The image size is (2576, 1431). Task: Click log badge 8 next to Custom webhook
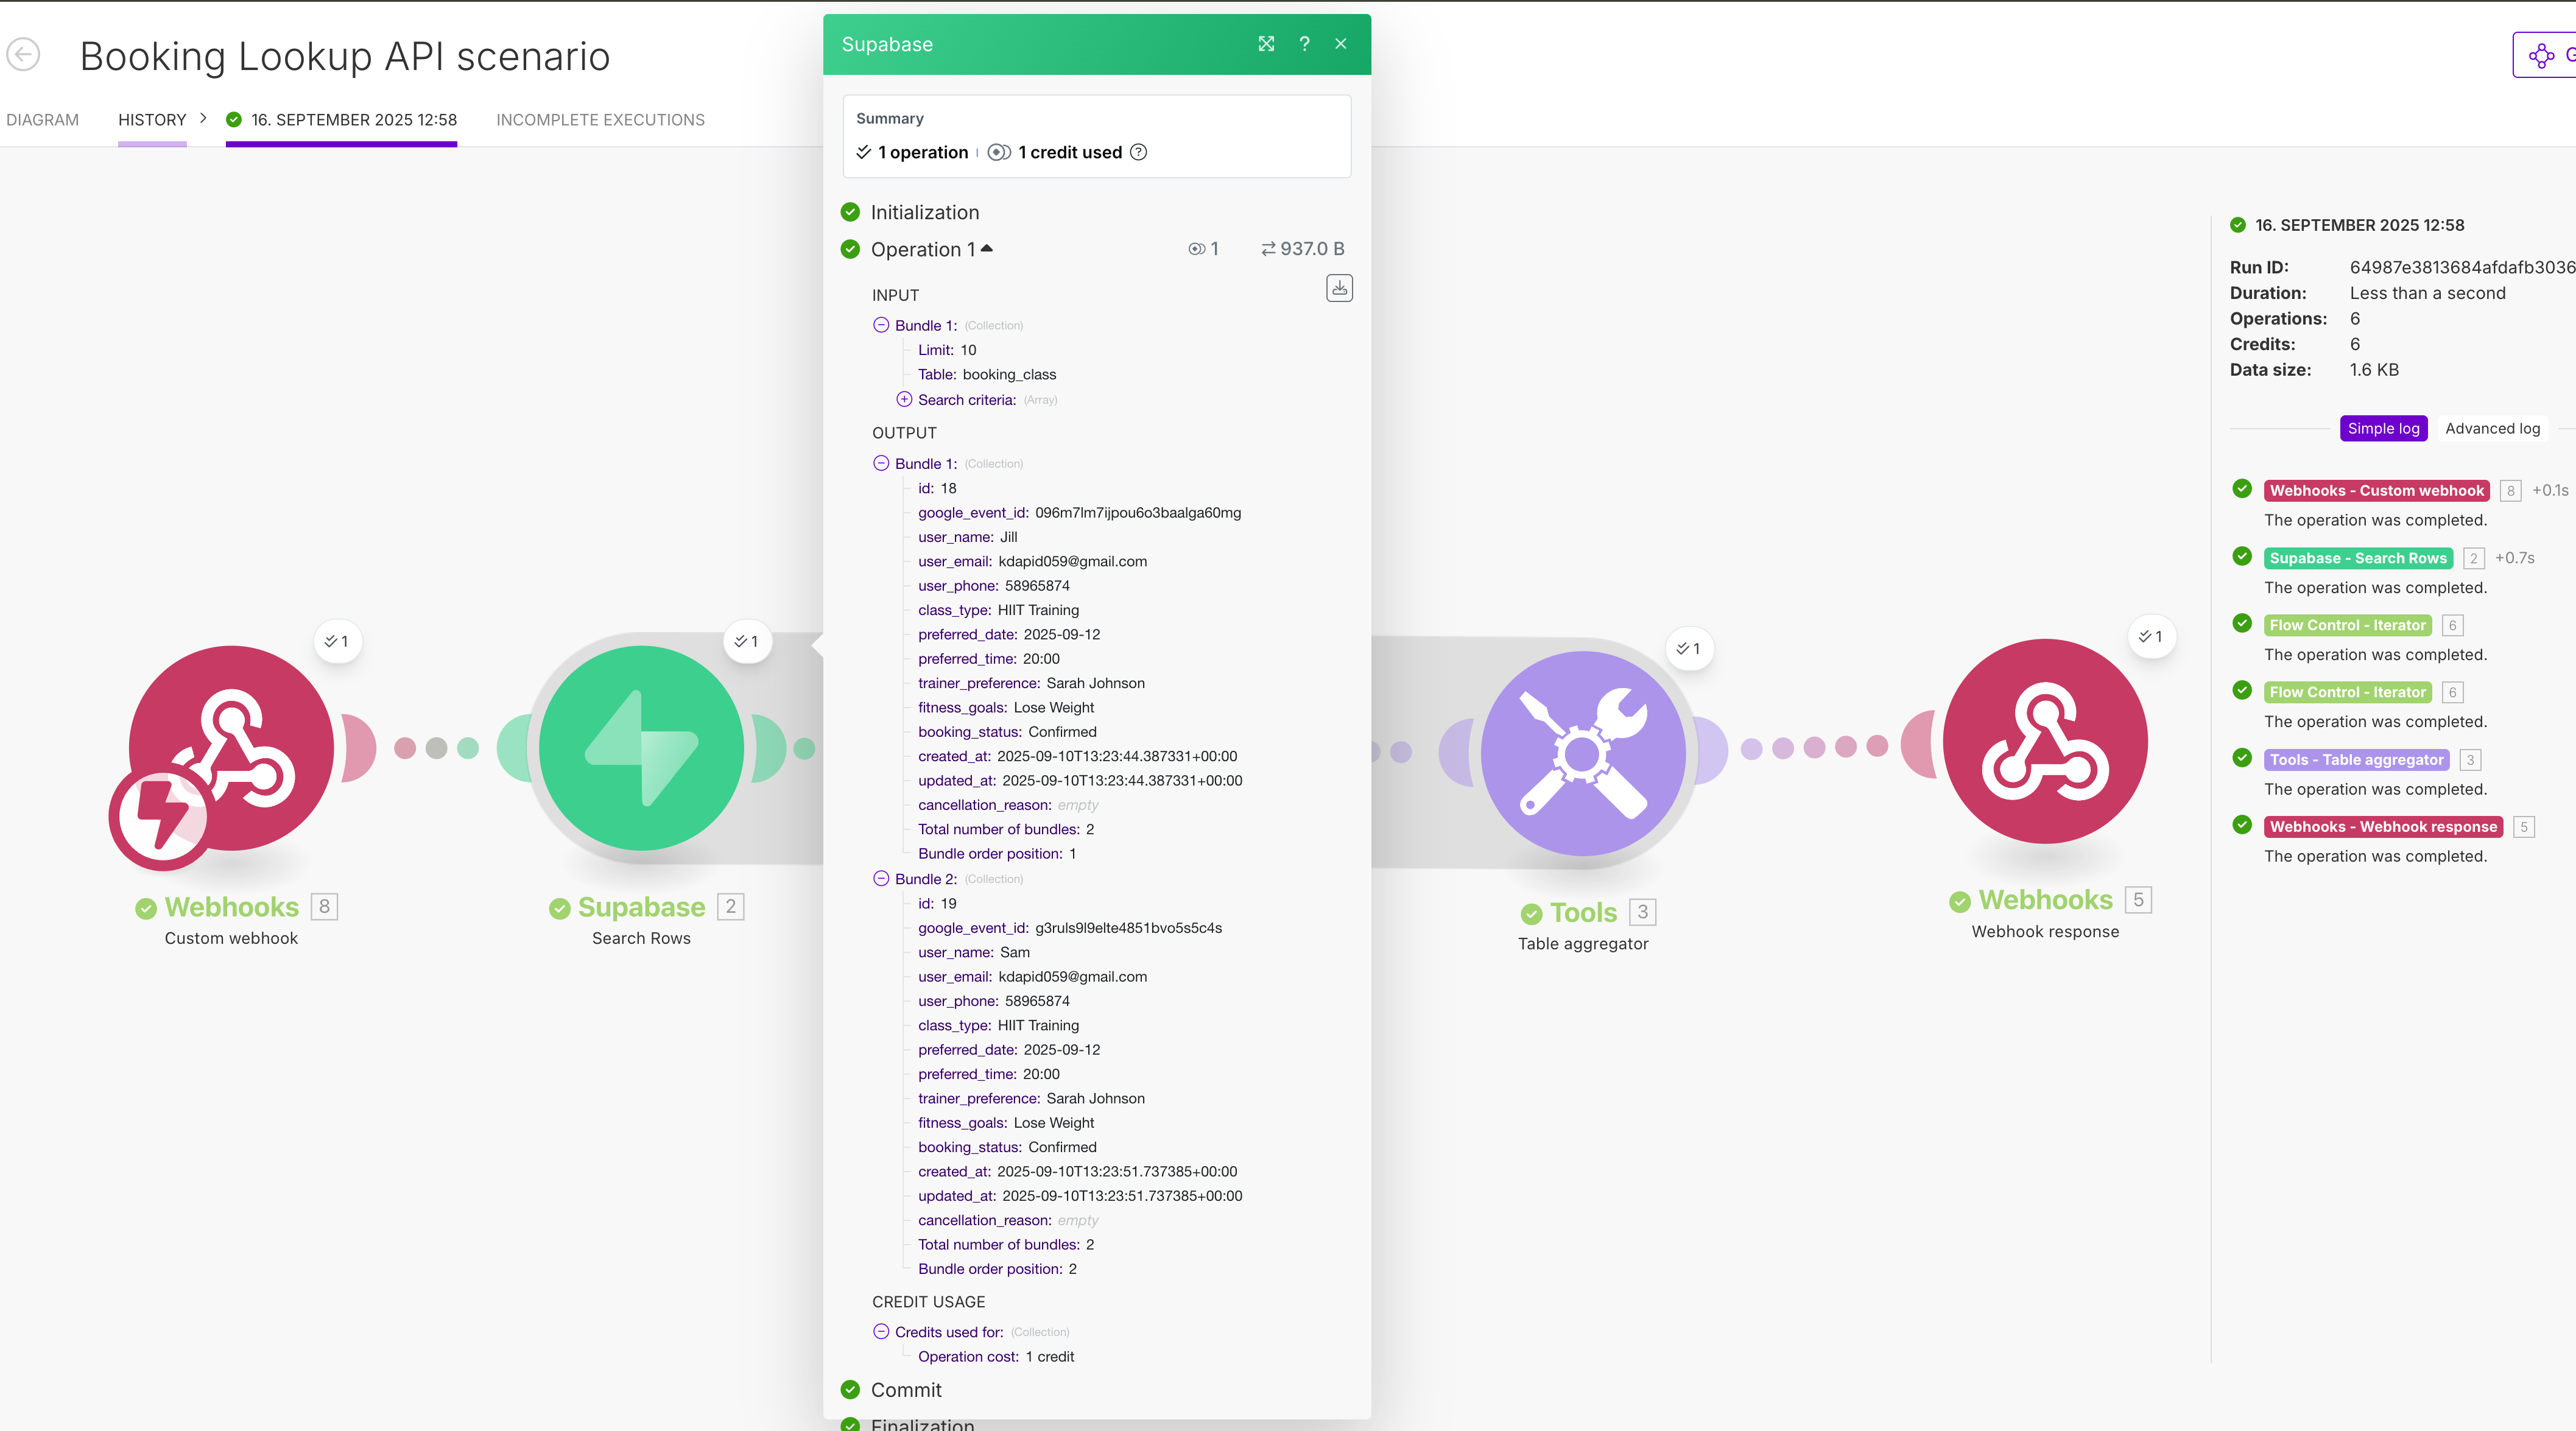(2510, 491)
